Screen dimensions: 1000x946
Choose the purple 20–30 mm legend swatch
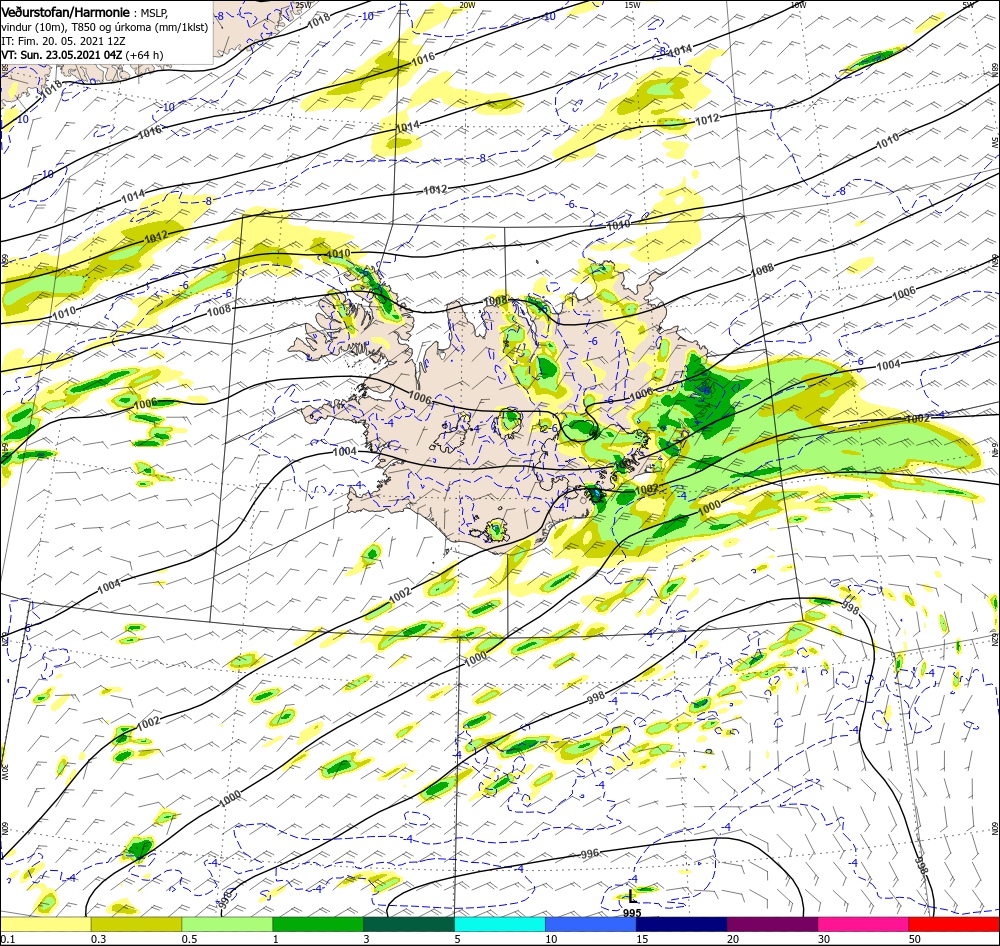[772, 924]
